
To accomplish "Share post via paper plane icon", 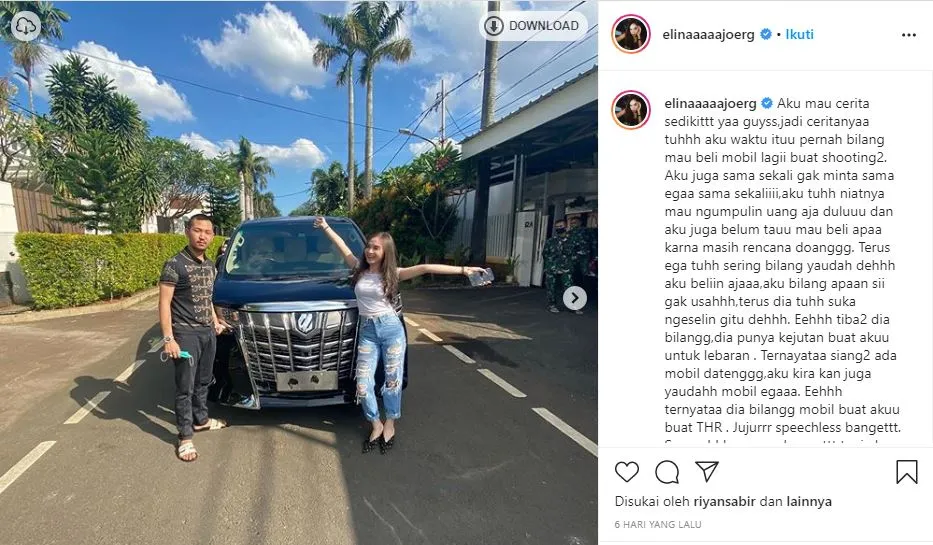I will click(x=707, y=471).
